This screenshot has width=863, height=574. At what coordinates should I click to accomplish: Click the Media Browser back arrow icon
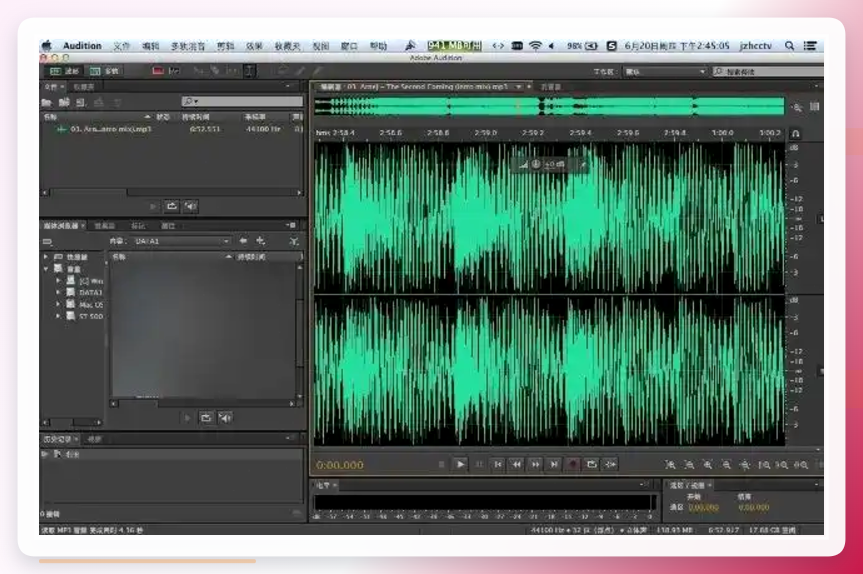click(243, 241)
